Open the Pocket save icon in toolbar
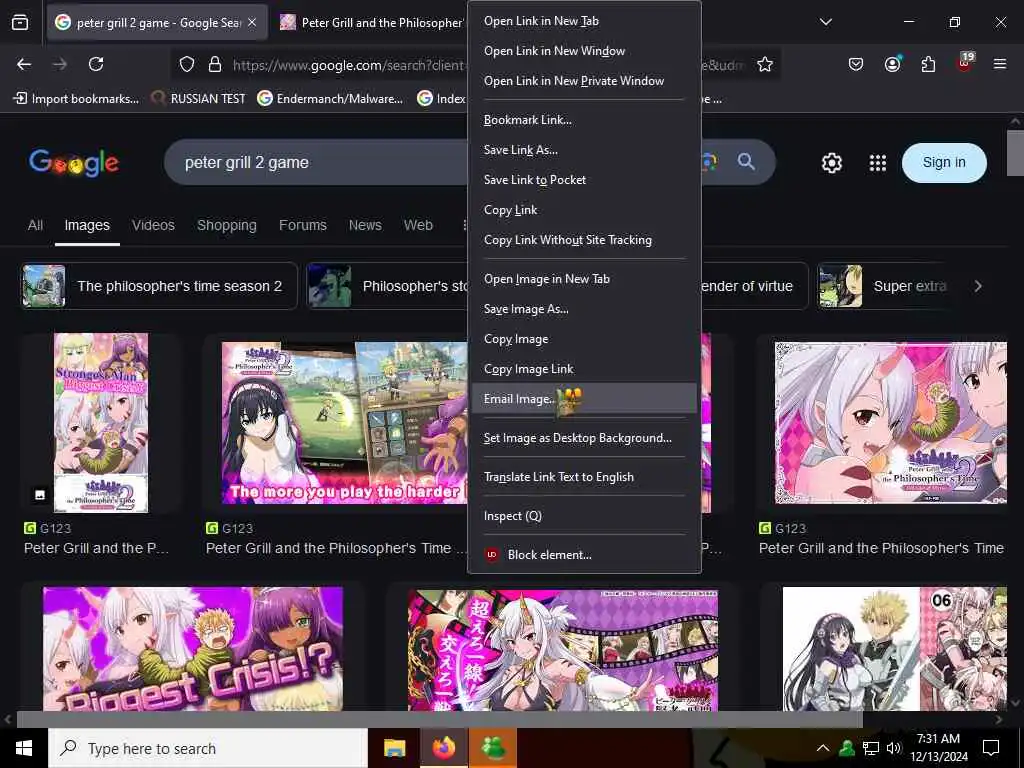This screenshot has height=768, width=1024. click(x=856, y=64)
